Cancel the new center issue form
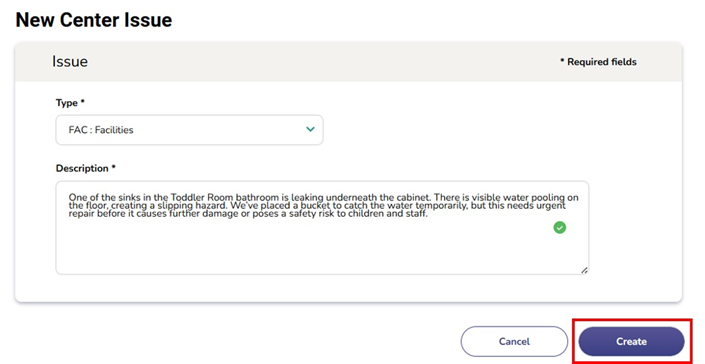The image size is (705, 364). click(x=514, y=342)
